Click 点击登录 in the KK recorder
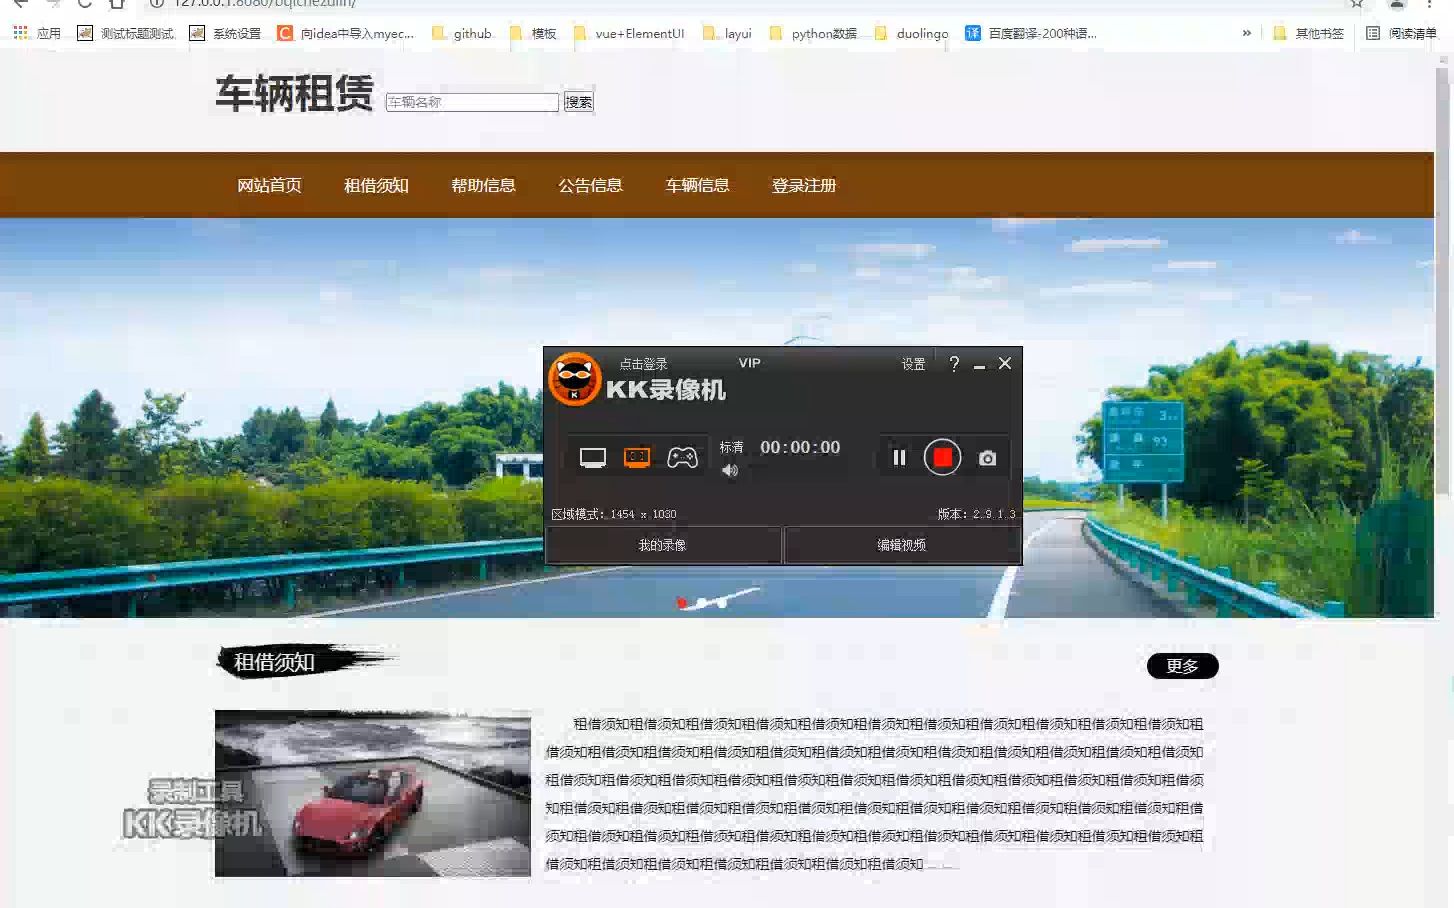This screenshot has width=1454, height=908. 643,364
